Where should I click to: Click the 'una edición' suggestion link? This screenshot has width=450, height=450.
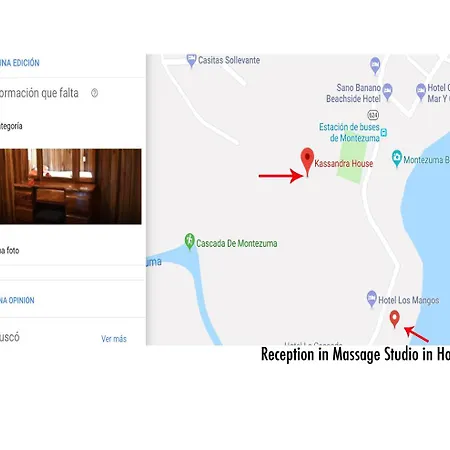click(x=20, y=63)
